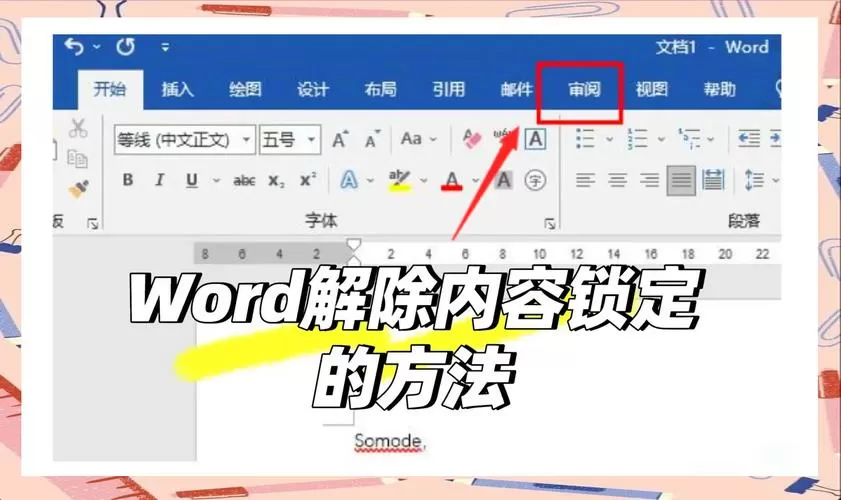Apply yellow text highlight color
The width and height of the screenshot is (841, 500).
pyautogui.click(x=400, y=181)
